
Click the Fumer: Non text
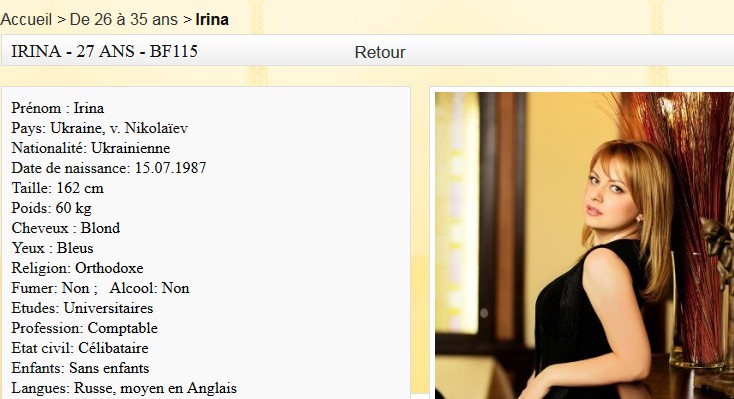point(50,288)
